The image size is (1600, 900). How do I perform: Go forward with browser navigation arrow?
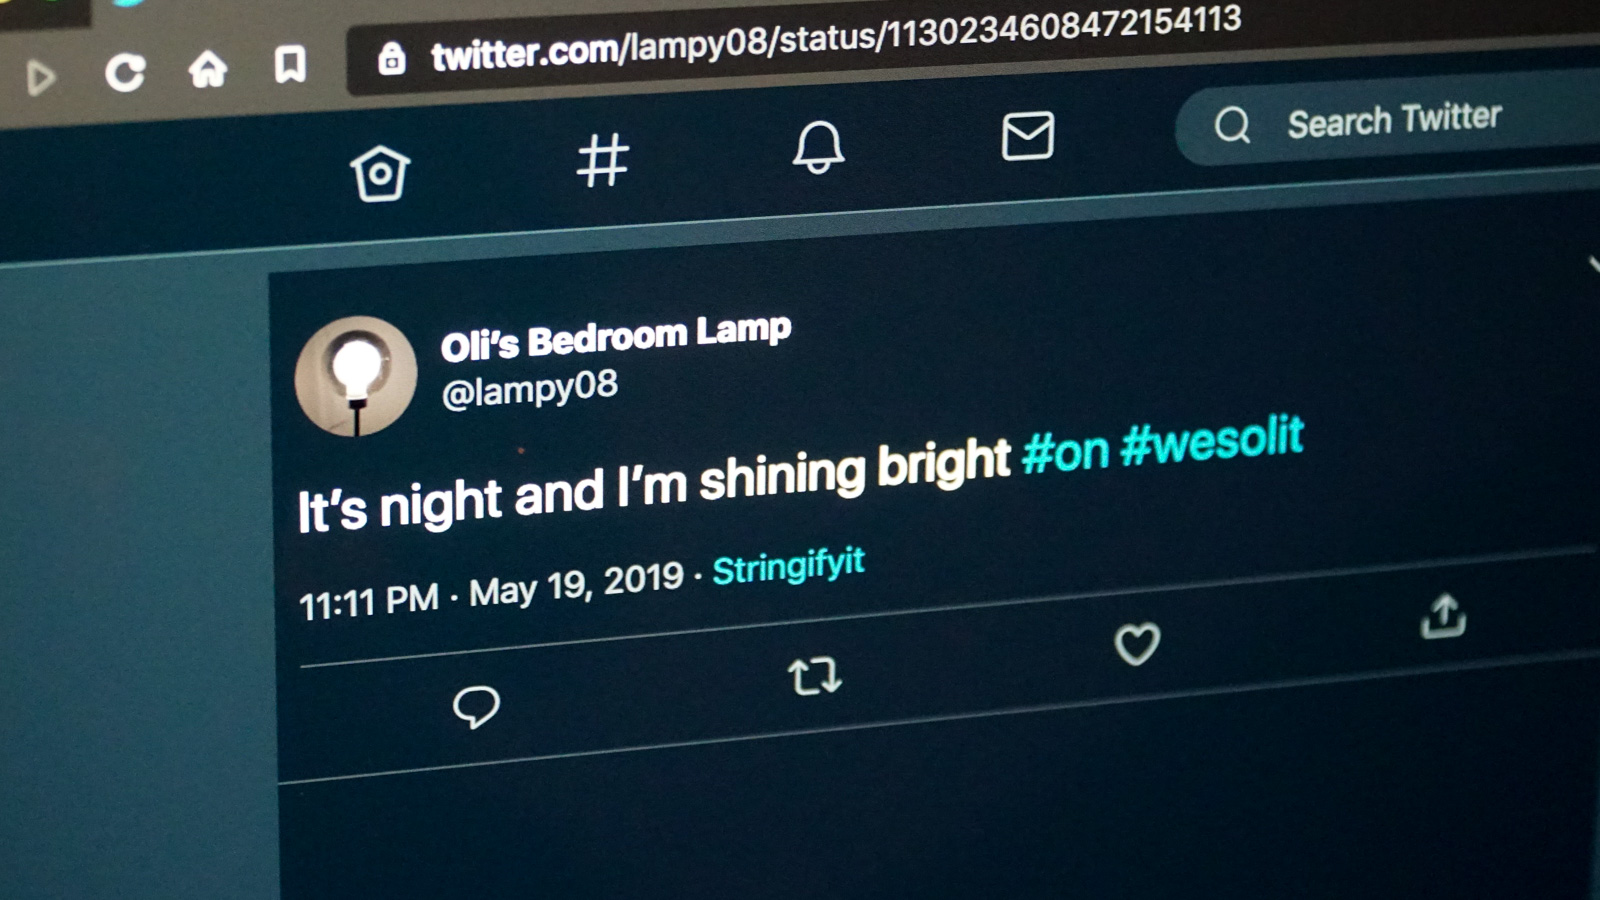pyautogui.click(x=40, y=77)
